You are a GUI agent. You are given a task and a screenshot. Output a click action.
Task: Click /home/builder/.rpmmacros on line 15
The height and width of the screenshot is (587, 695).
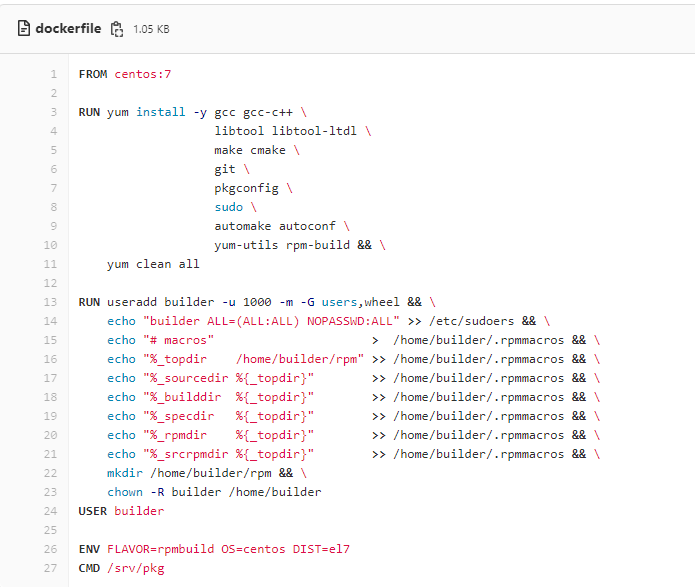pyautogui.click(x=479, y=340)
